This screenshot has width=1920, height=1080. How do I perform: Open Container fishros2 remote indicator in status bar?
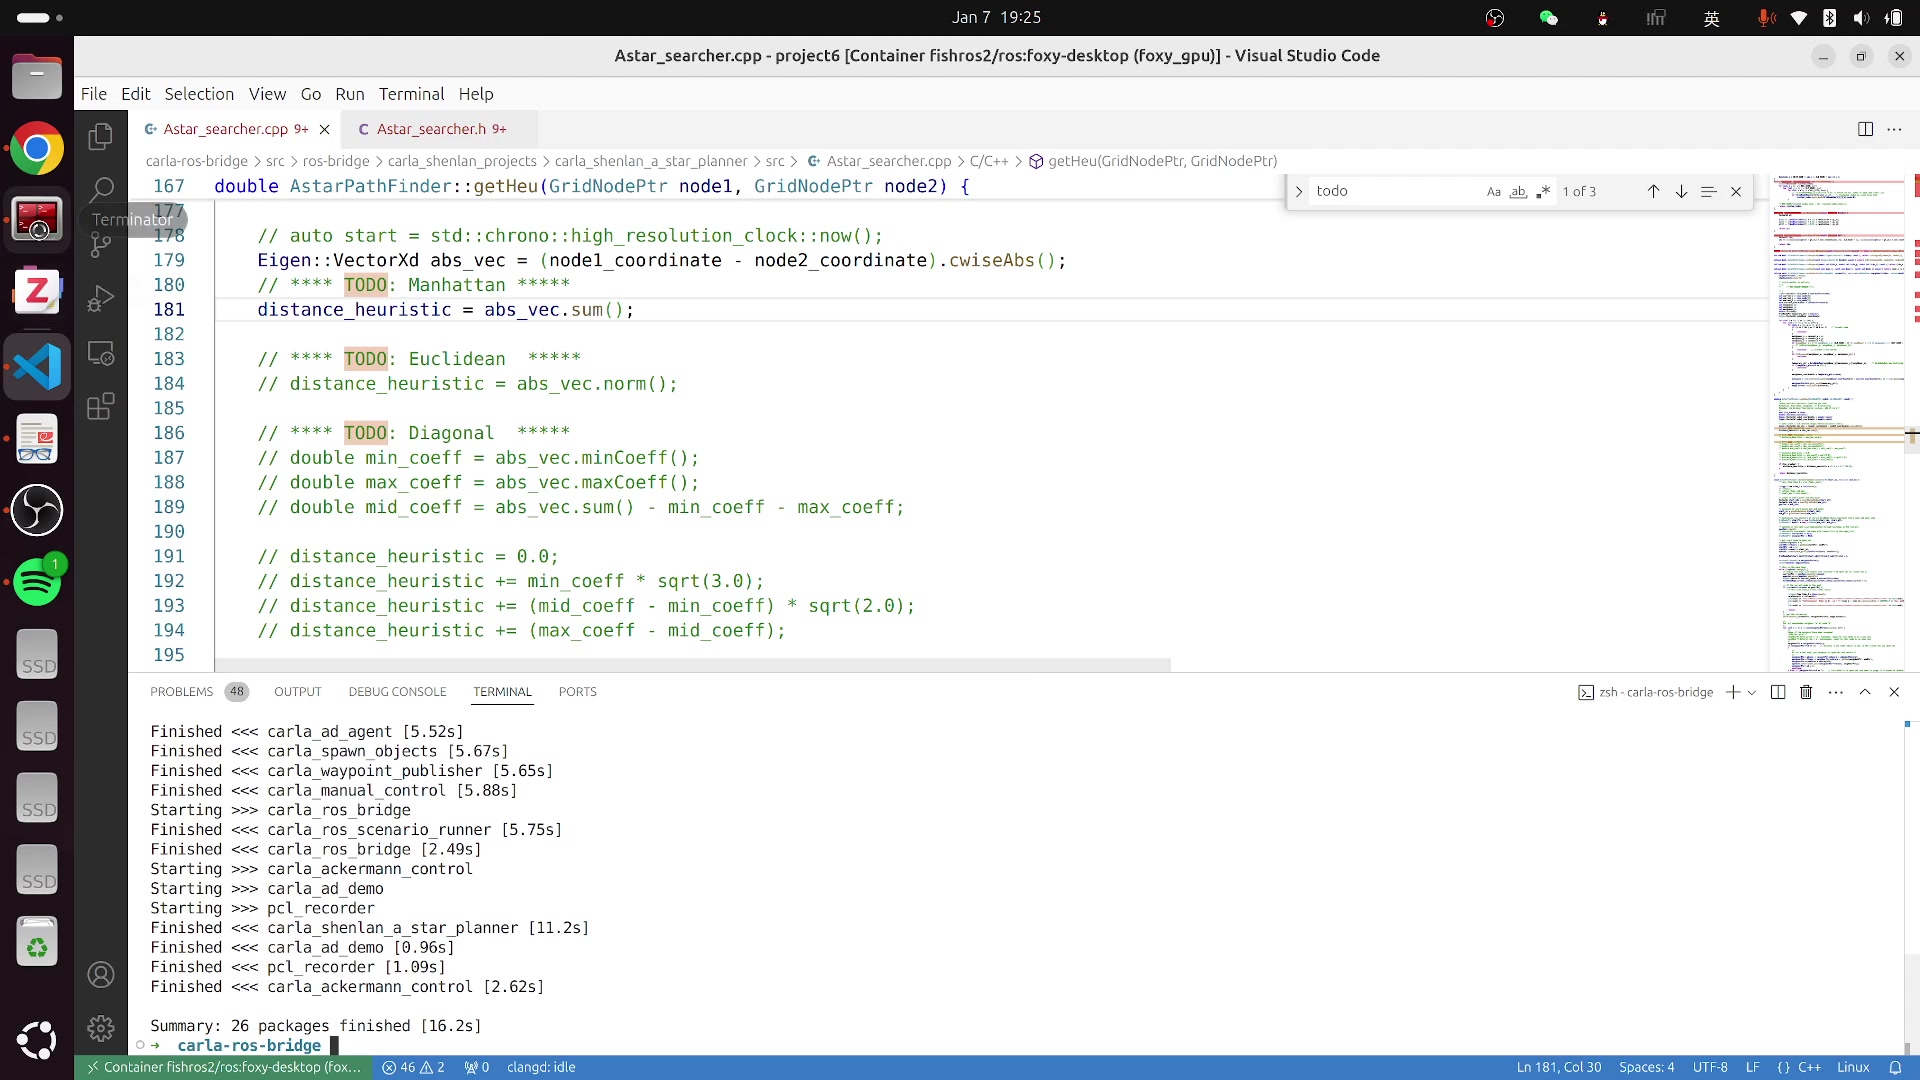[x=223, y=1067]
